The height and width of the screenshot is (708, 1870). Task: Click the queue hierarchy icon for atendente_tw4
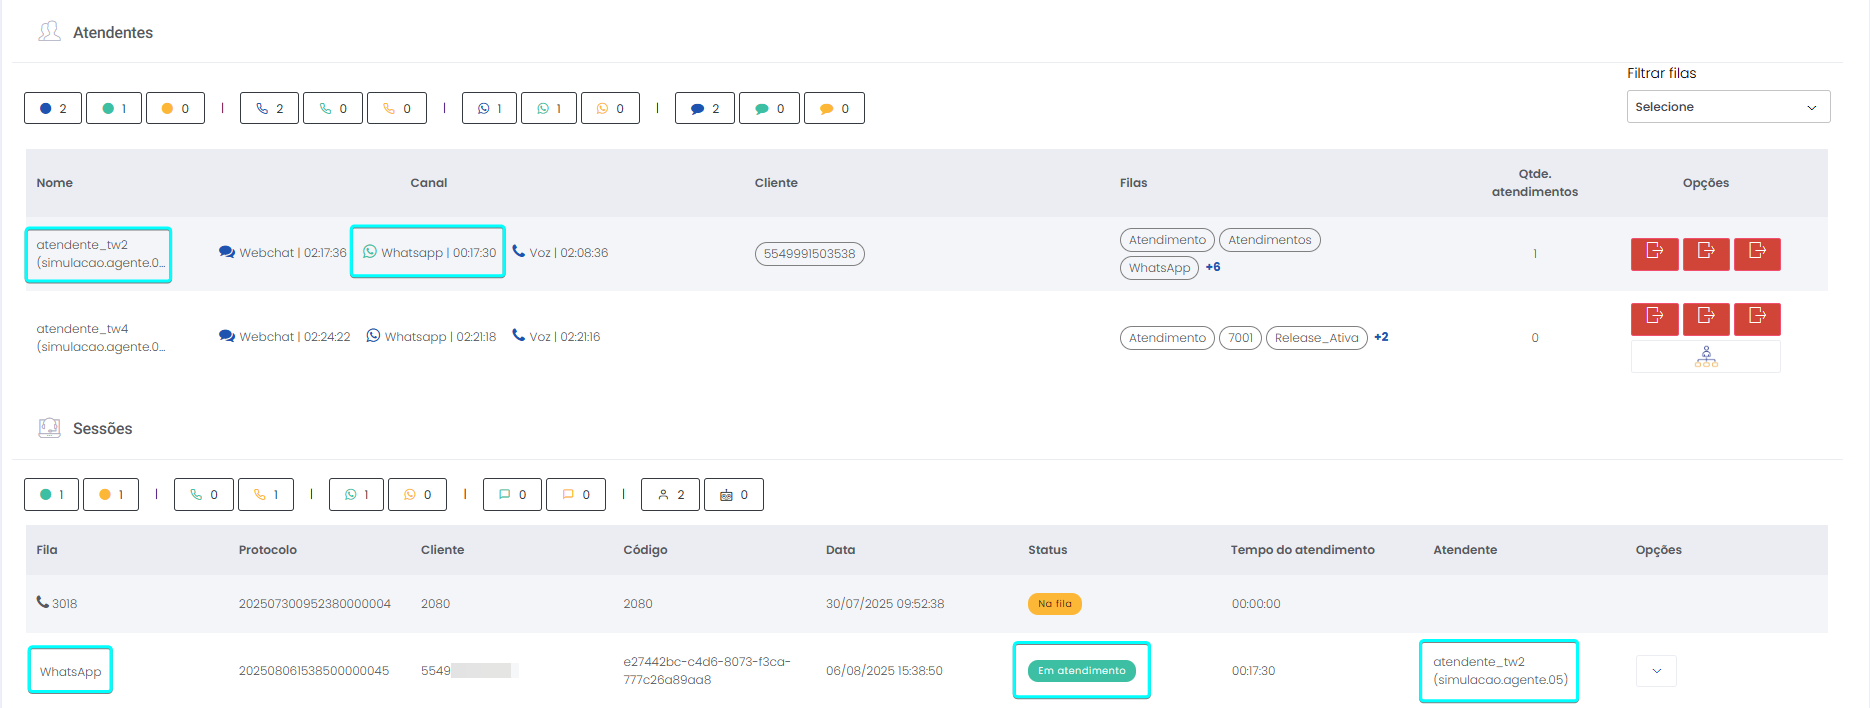[x=1705, y=357]
